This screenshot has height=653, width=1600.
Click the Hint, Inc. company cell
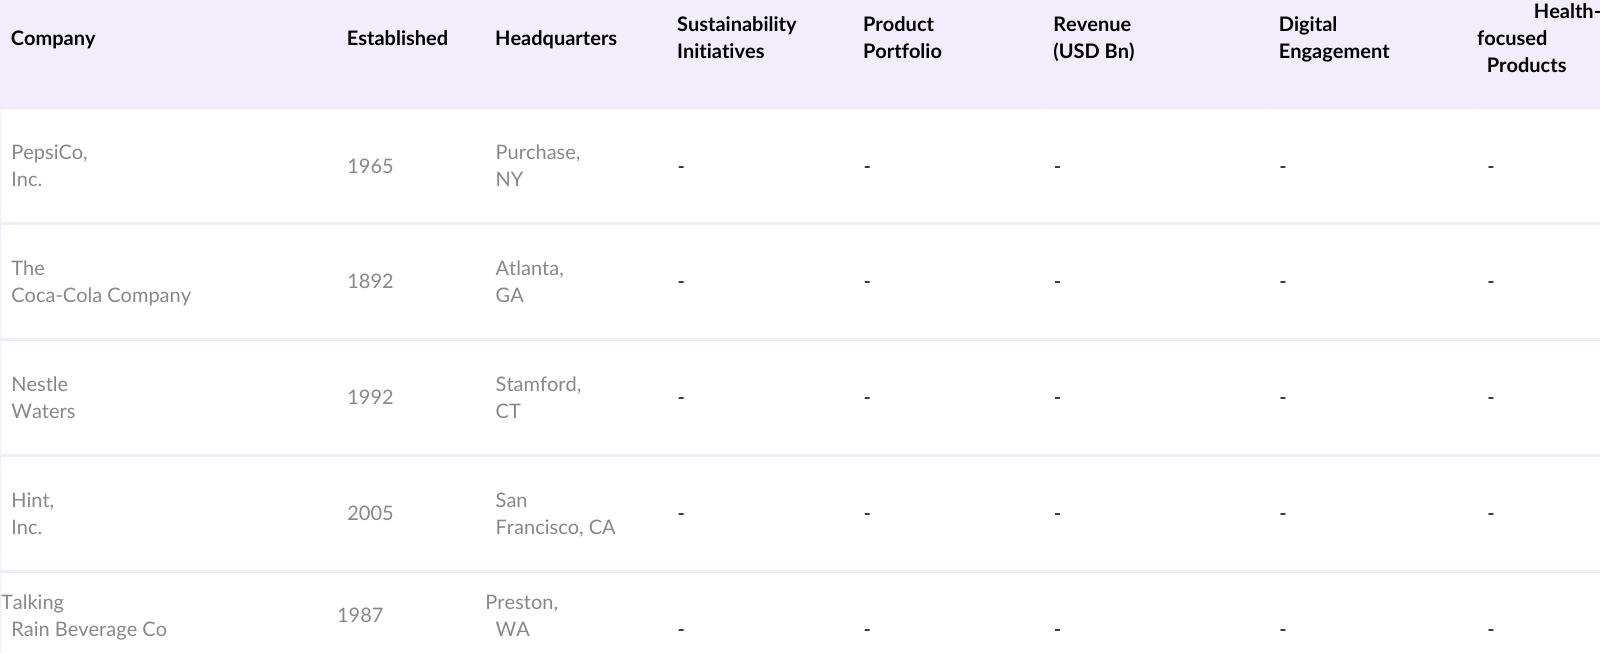point(32,514)
